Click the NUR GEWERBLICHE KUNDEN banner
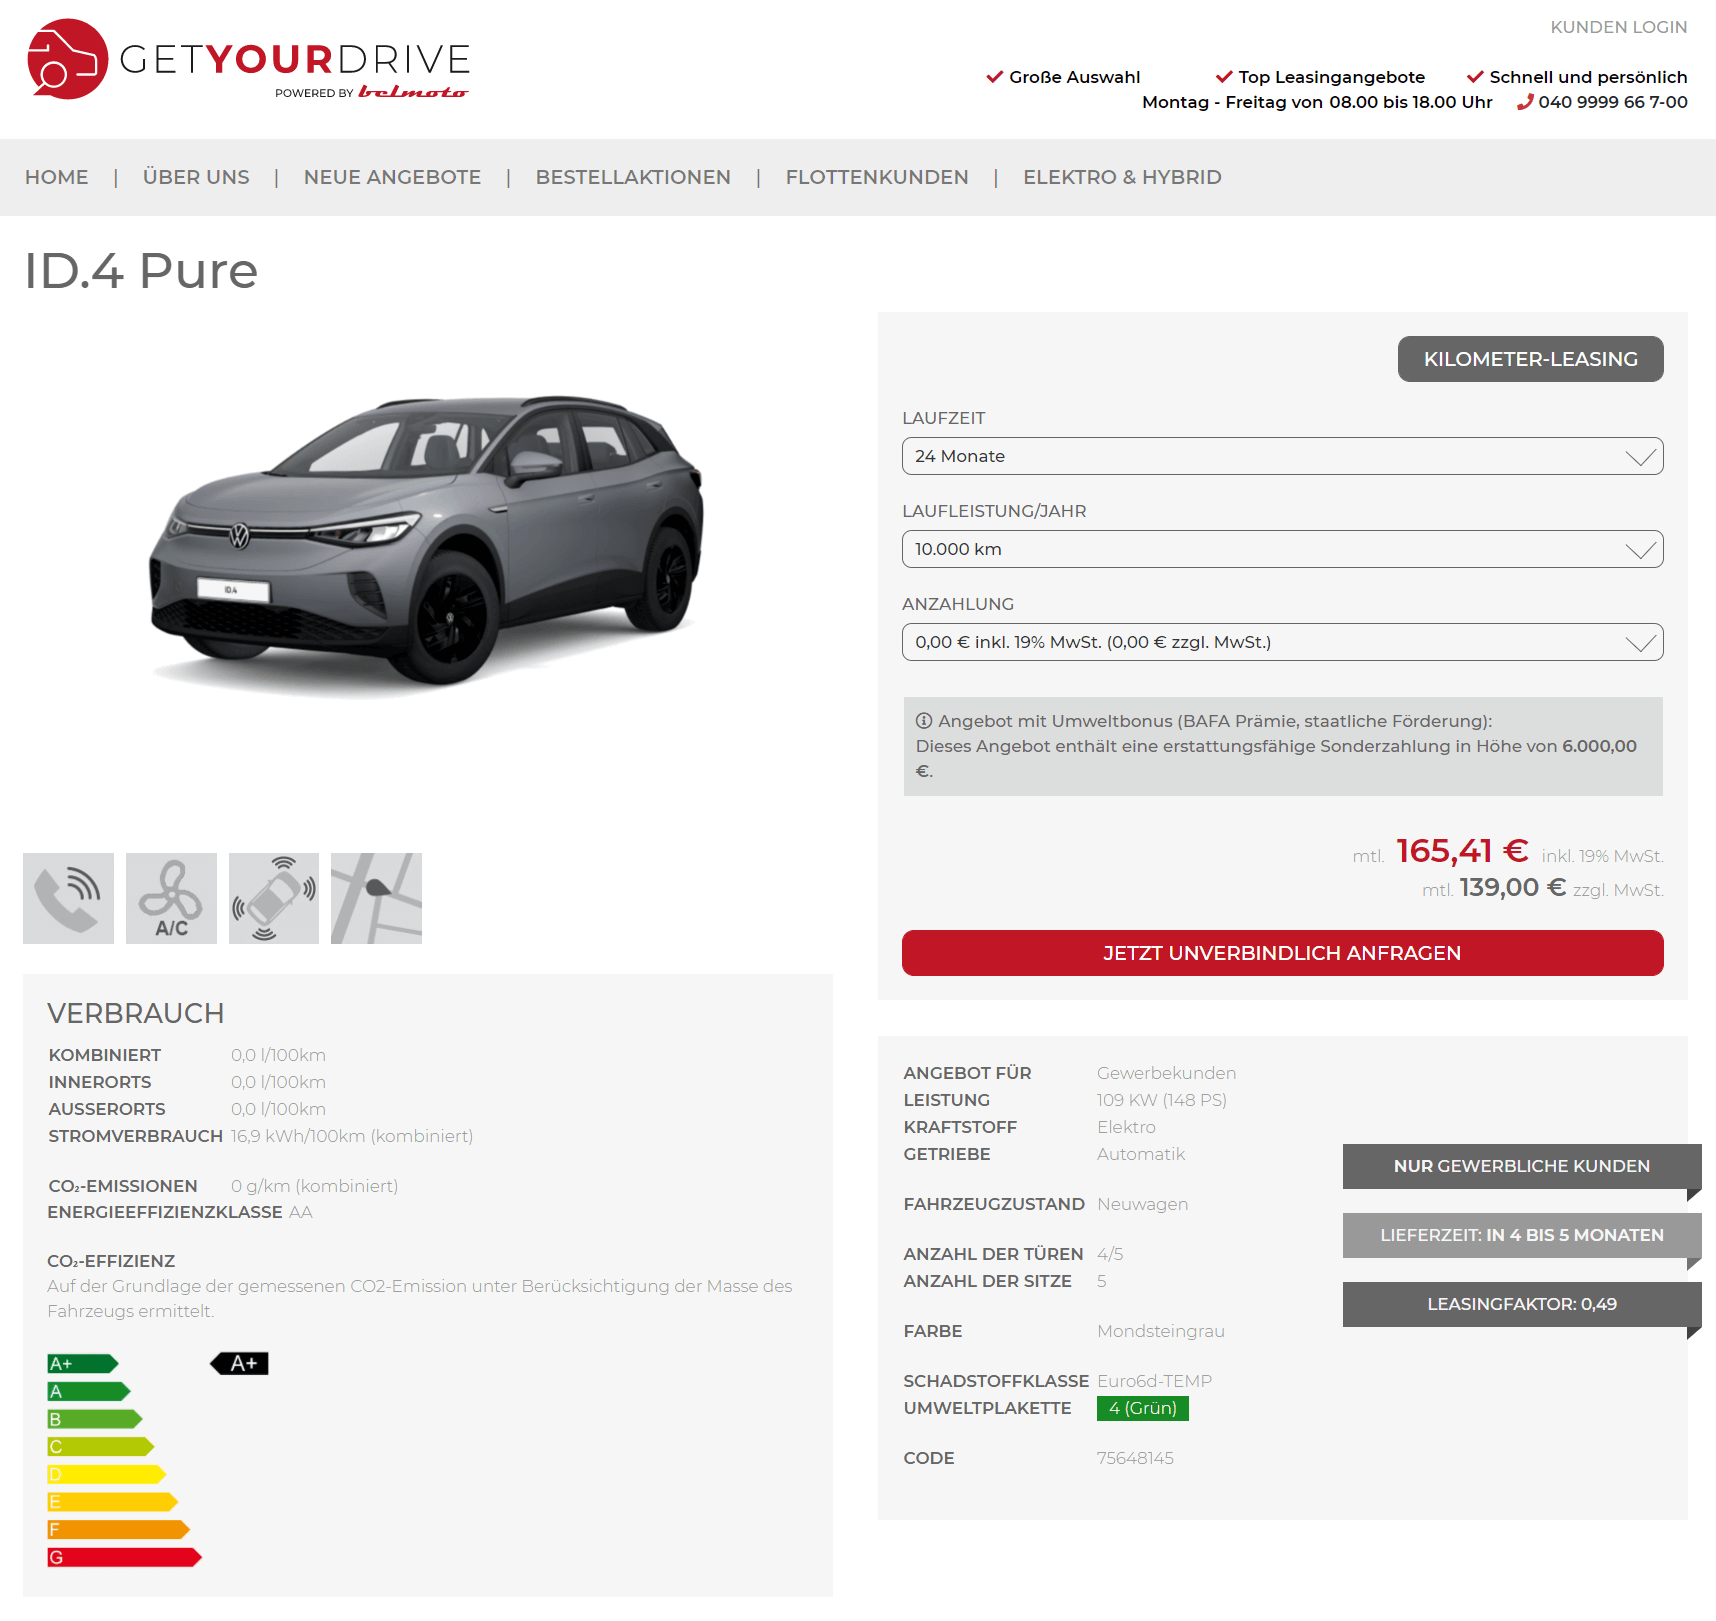Image resolution: width=1716 pixels, height=1621 pixels. coord(1521,1166)
